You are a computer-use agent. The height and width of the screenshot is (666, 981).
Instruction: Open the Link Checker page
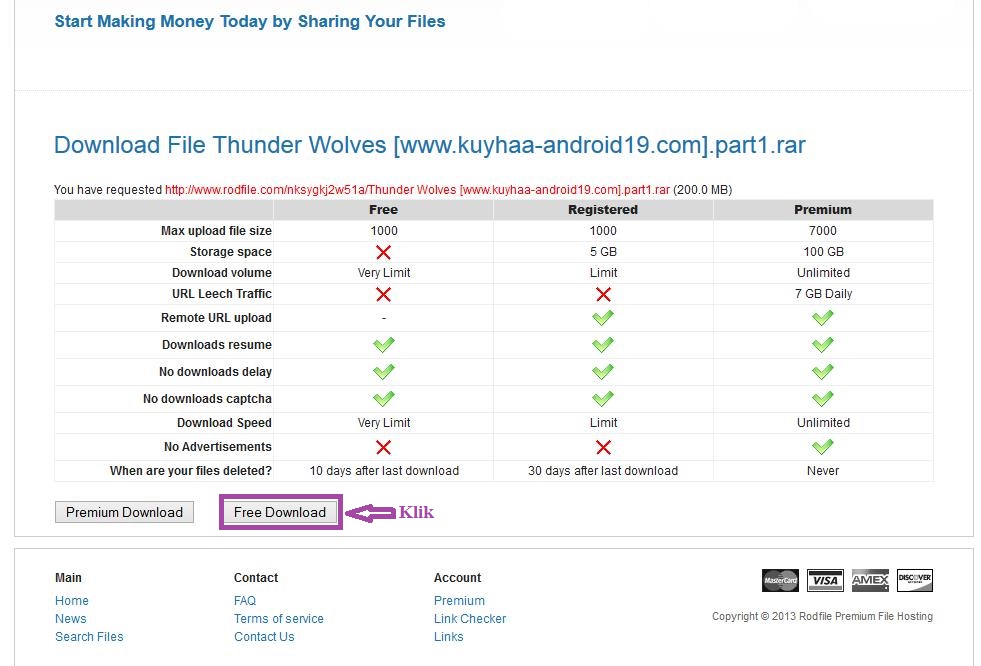[x=470, y=618]
